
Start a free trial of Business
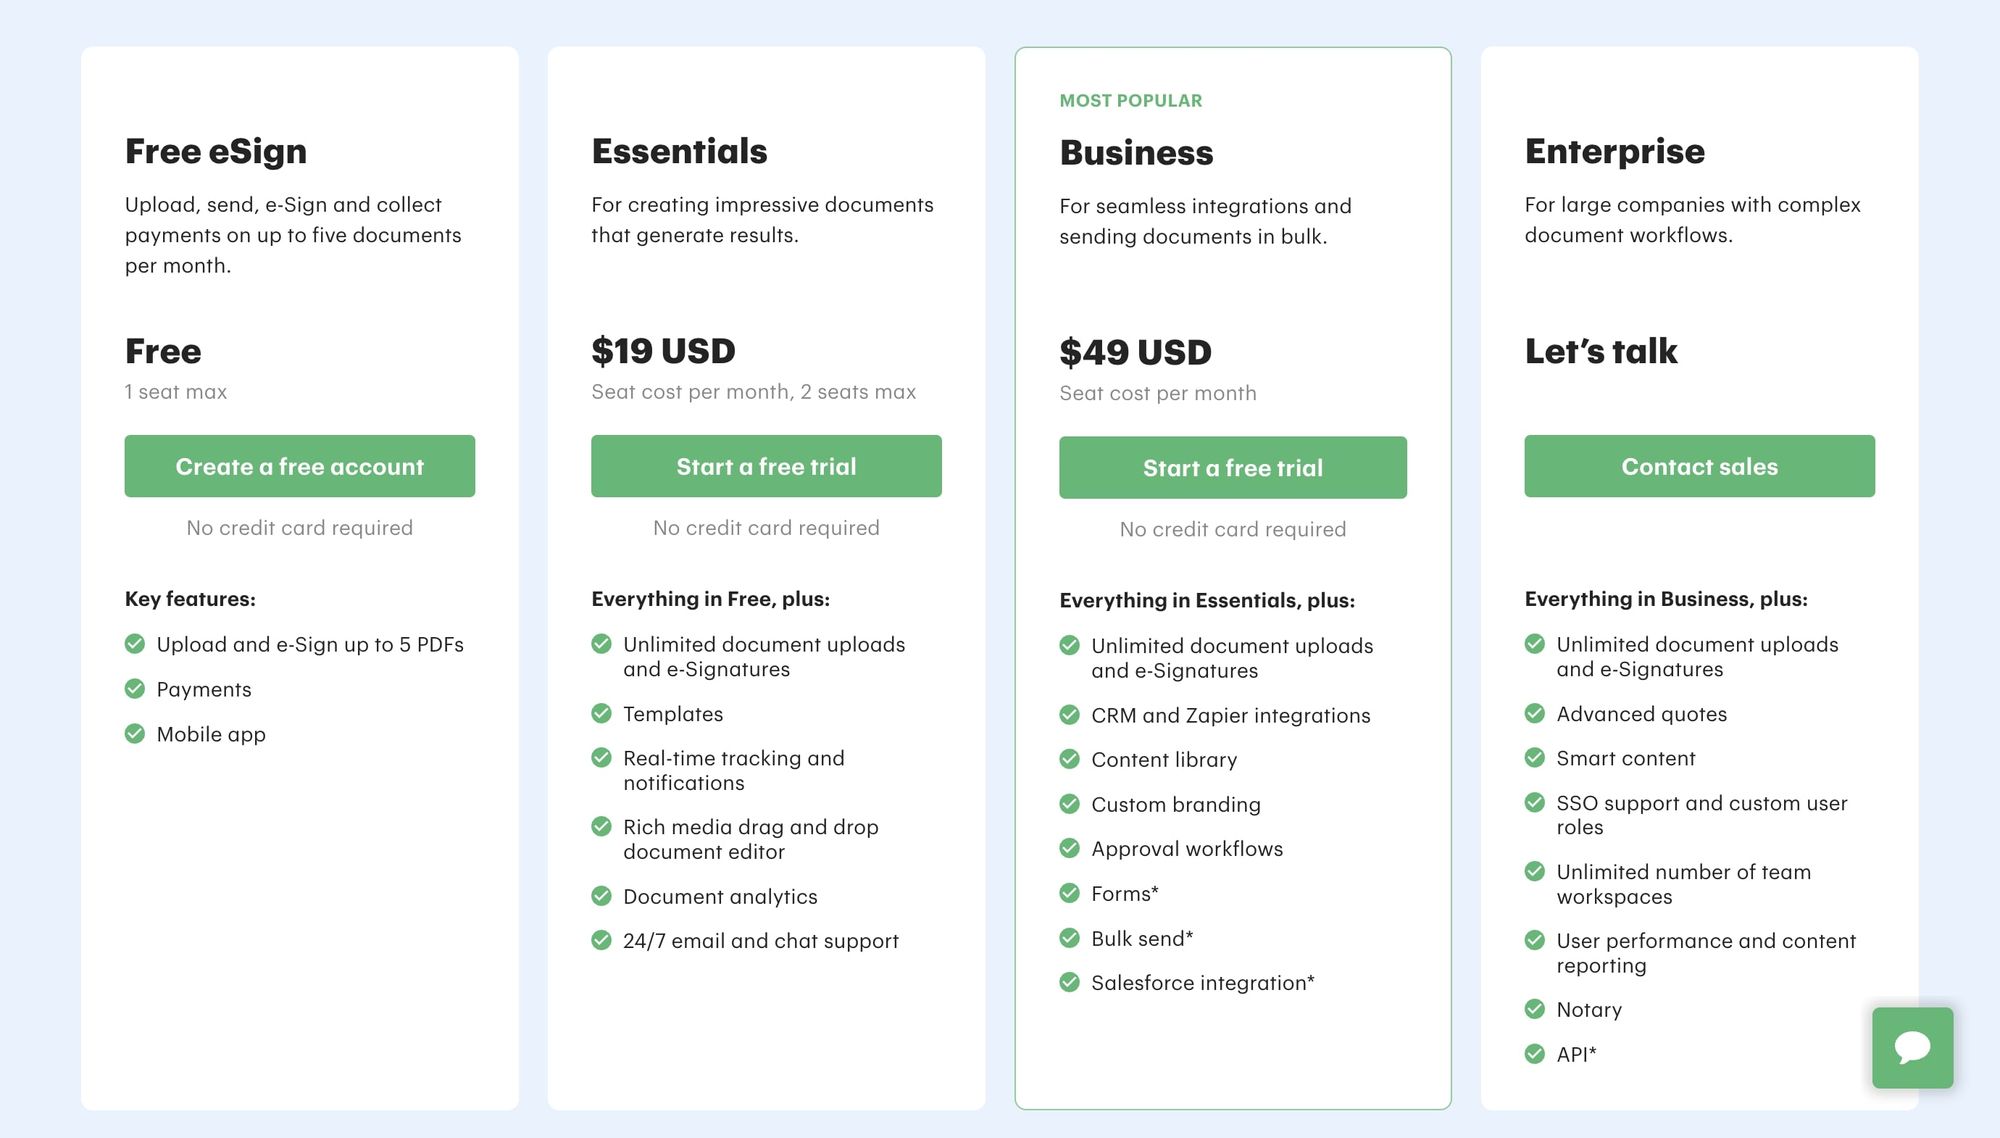(1232, 467)
